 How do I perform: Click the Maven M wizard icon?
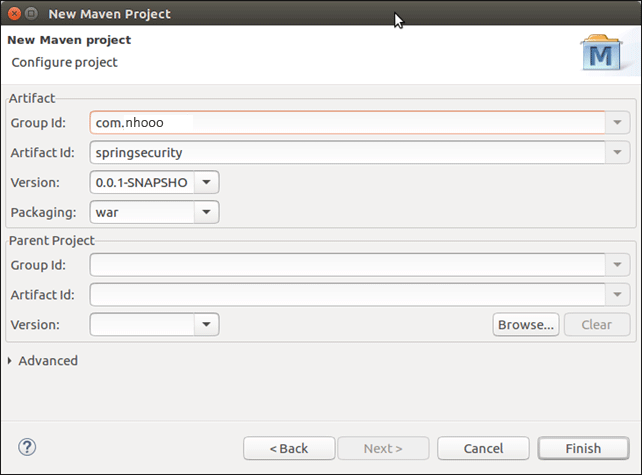602,54
